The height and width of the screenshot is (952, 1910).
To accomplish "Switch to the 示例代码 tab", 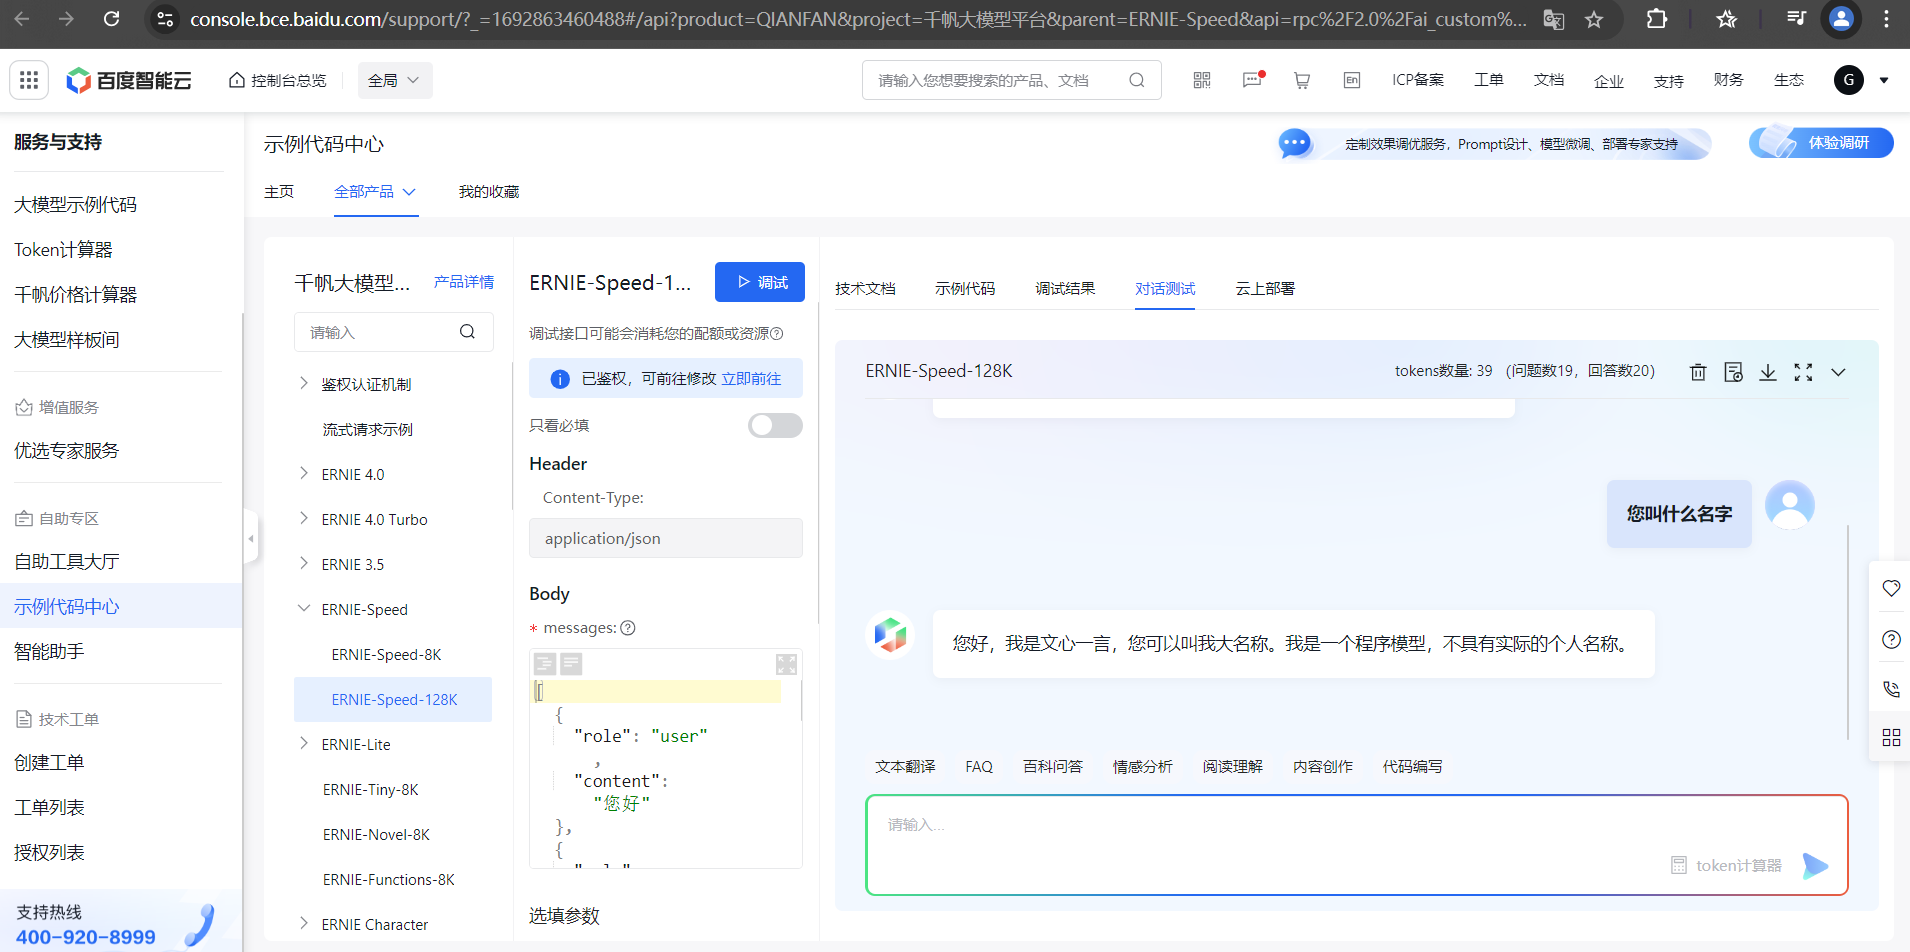I will pos(965,288).
